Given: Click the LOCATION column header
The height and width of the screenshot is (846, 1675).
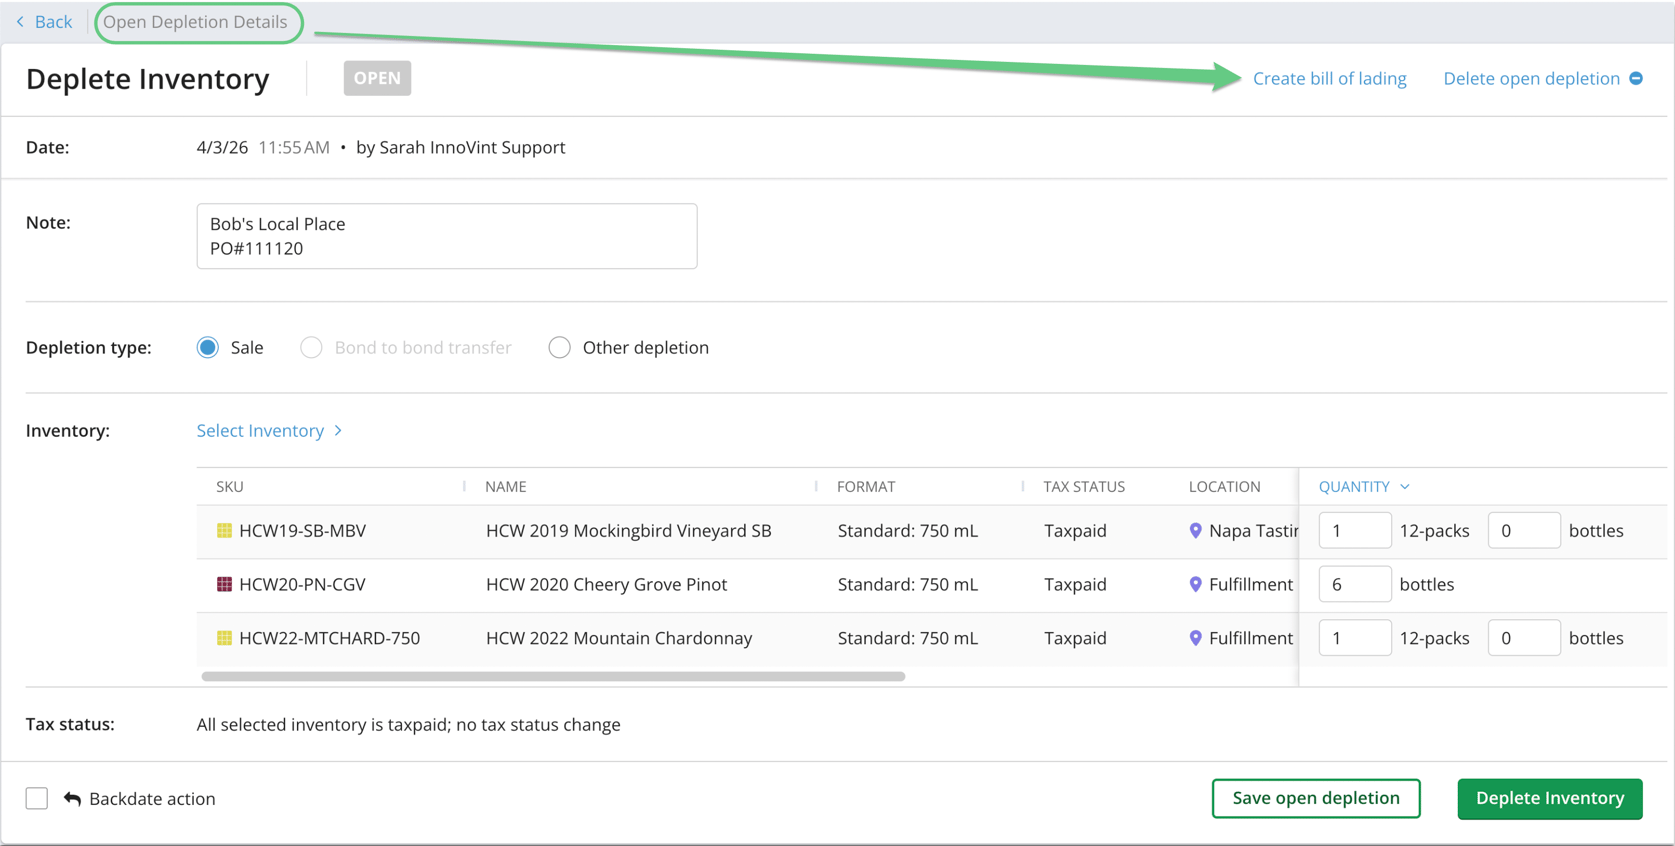Looking at the screenshot, I should click(x=1224, y=487).
